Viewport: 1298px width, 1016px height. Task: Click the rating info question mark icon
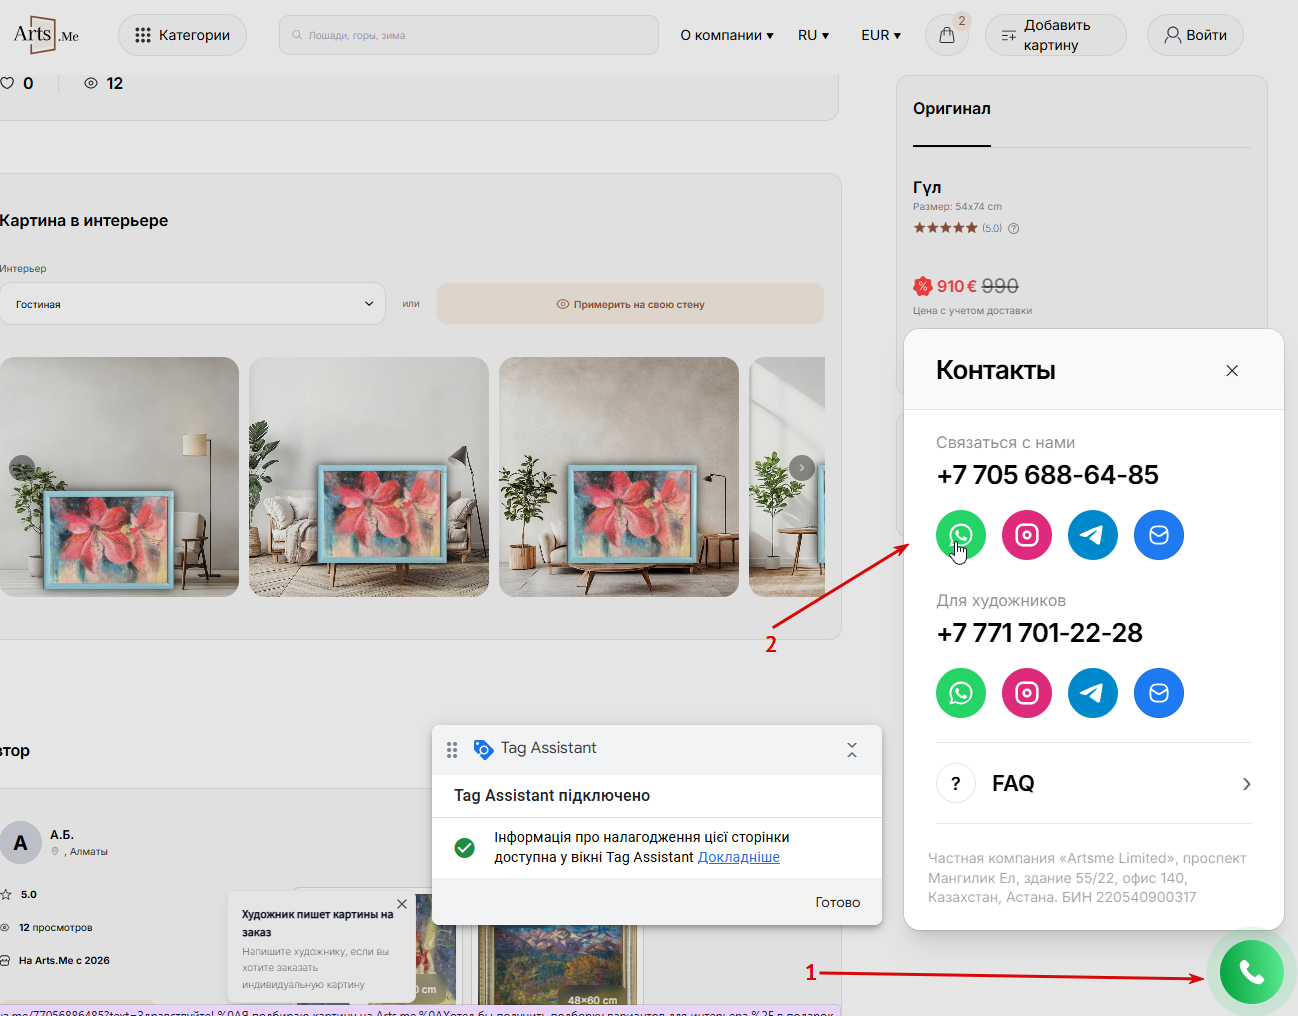pos(1013,228)
